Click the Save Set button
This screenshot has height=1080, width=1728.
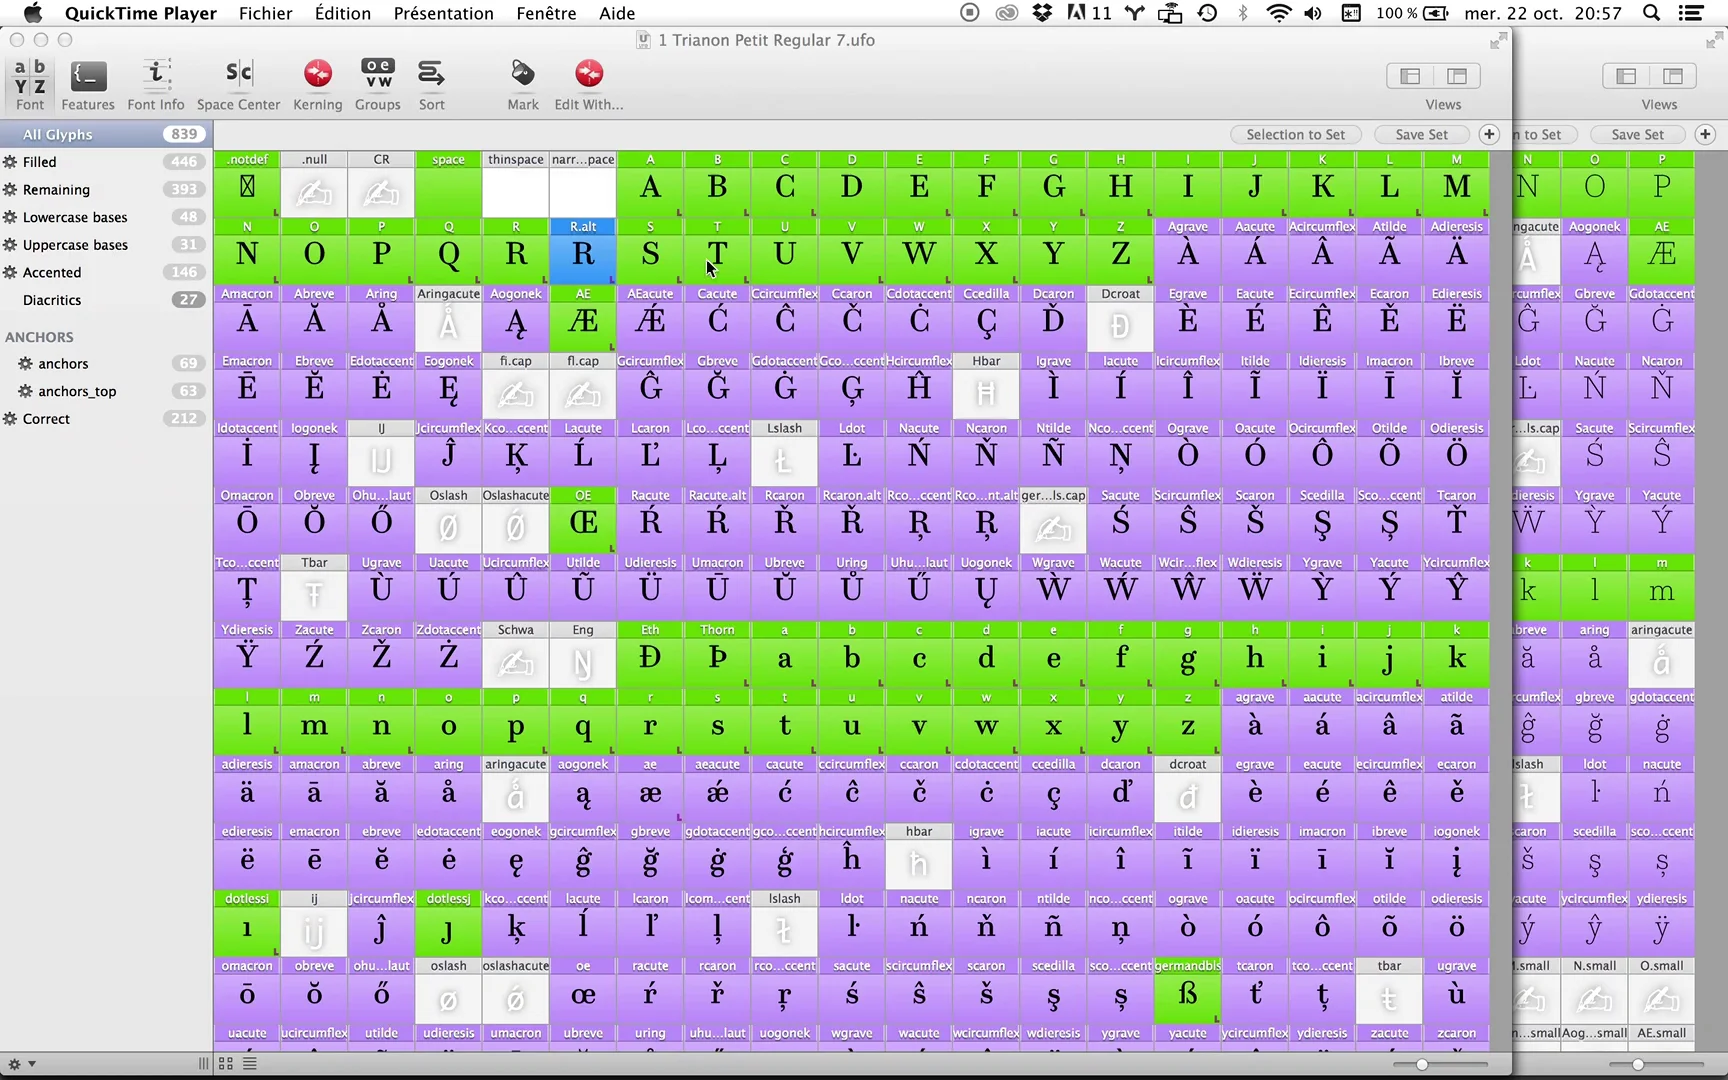[1420, 134]
